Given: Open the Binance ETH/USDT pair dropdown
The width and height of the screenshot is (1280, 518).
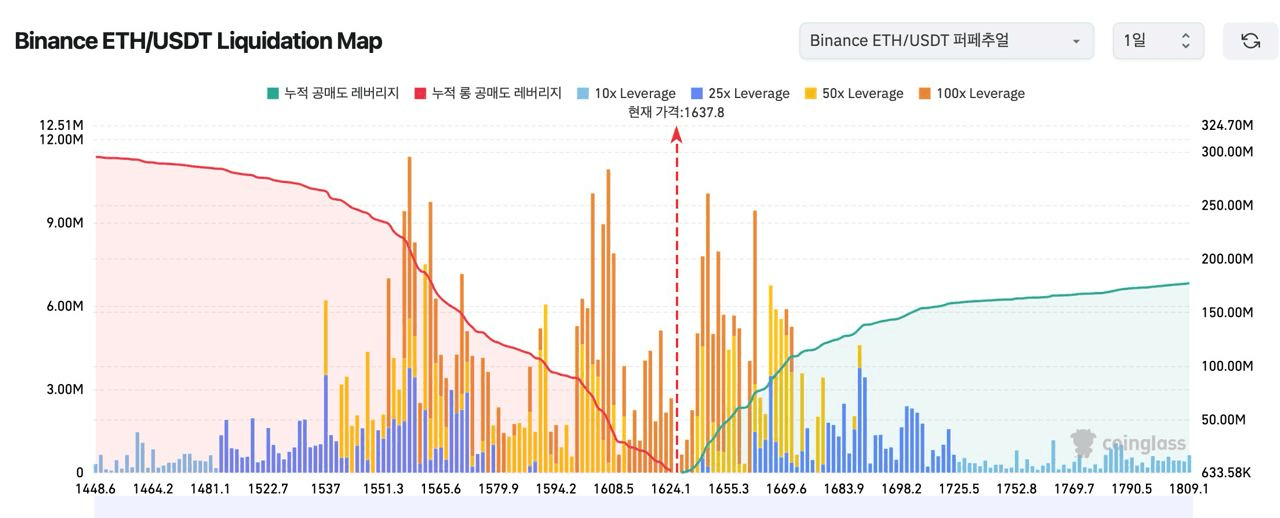Looking at the screenshot, I should [x=945, y=41].
